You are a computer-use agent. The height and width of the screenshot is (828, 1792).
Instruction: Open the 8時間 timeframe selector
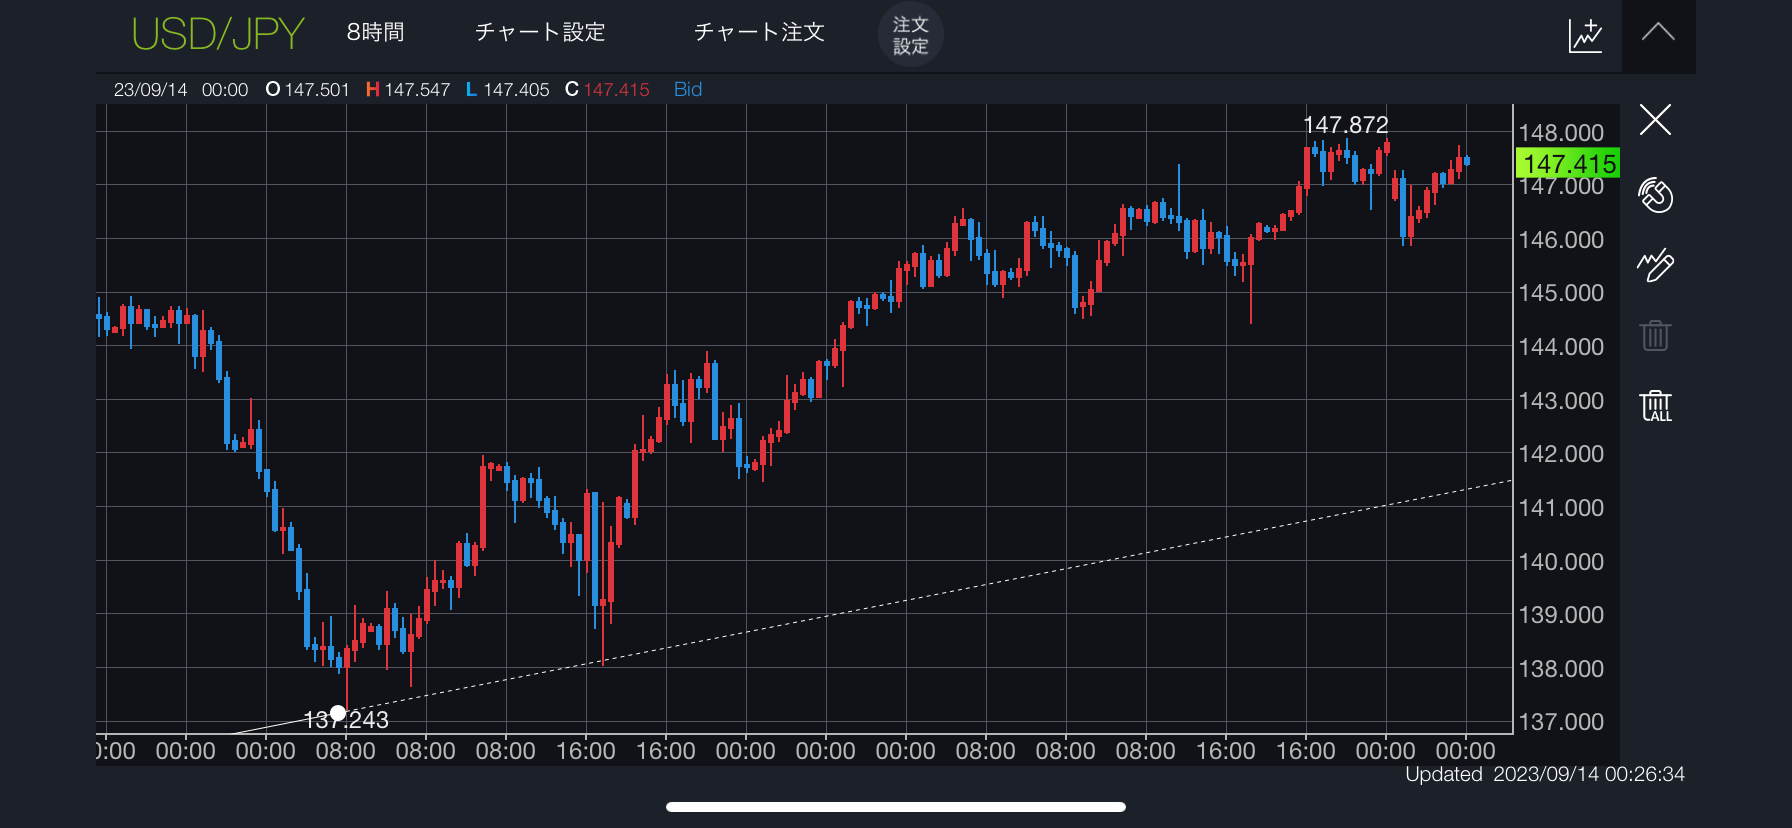(375, 33)
